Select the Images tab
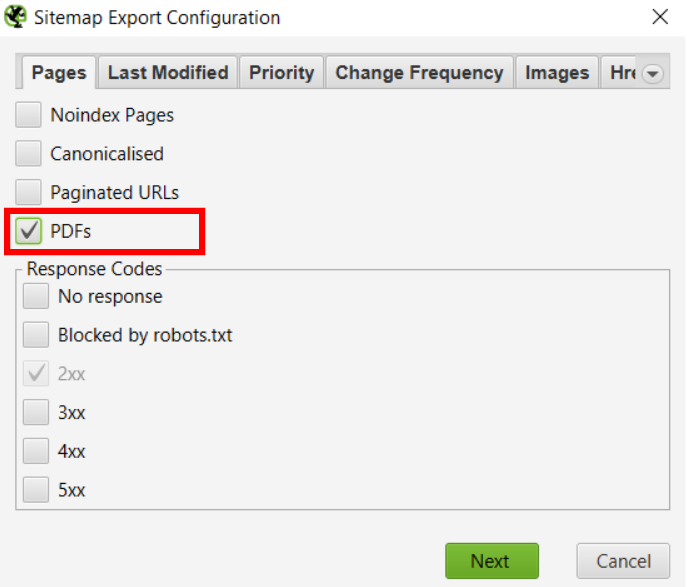This screenshot has height=587, width=687. pyautogui.click(x=557, y=73)
